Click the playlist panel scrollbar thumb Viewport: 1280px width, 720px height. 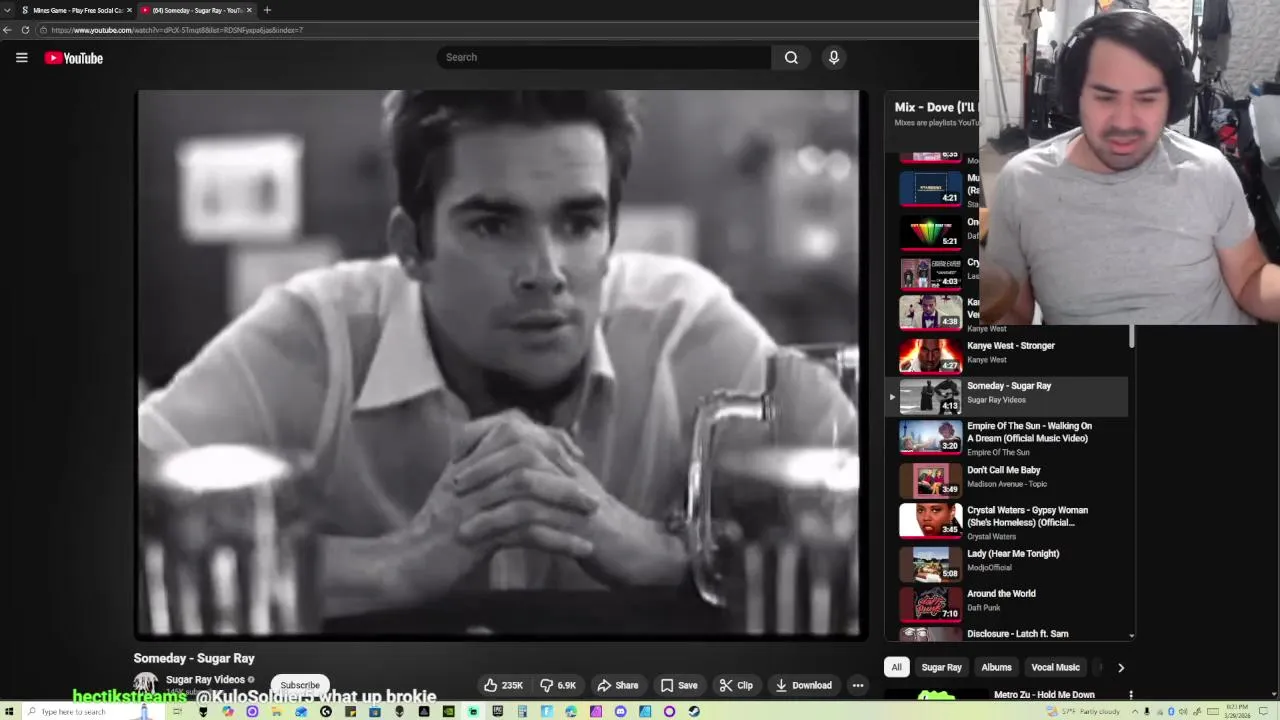pyautogui.click(x=1132, y=336)
